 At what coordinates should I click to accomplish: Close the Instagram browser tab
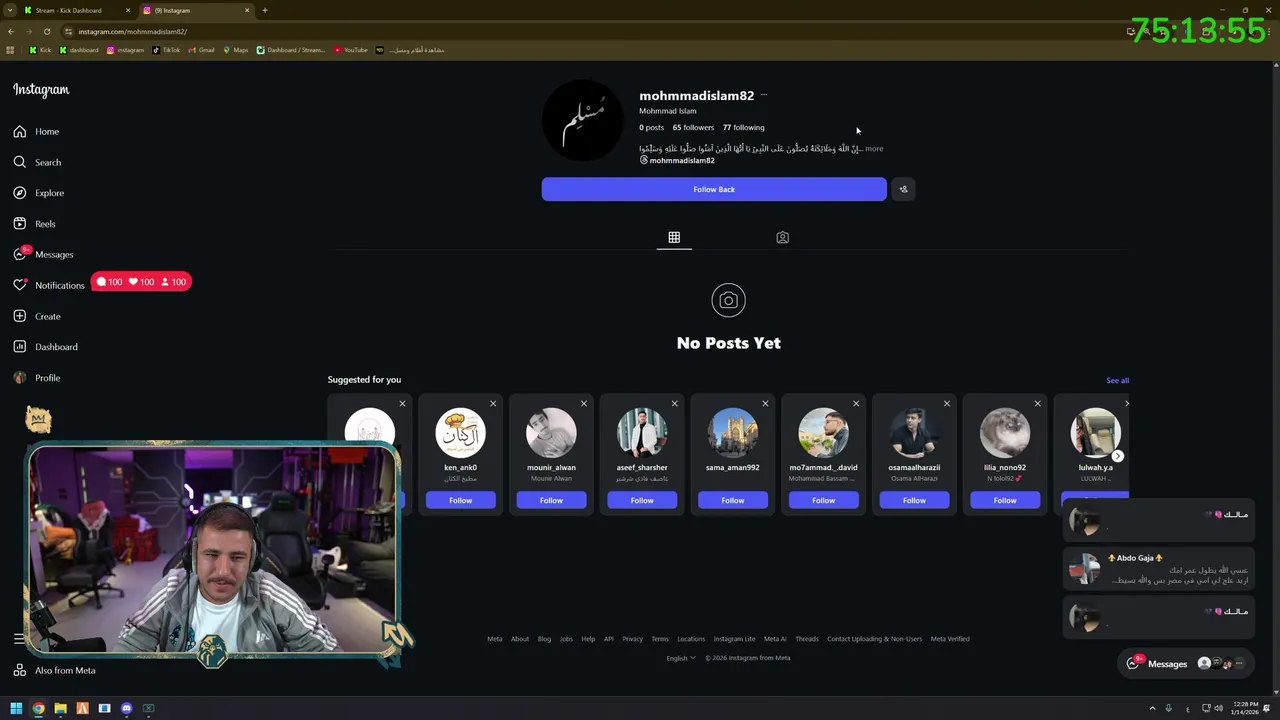tap(247, 10)
